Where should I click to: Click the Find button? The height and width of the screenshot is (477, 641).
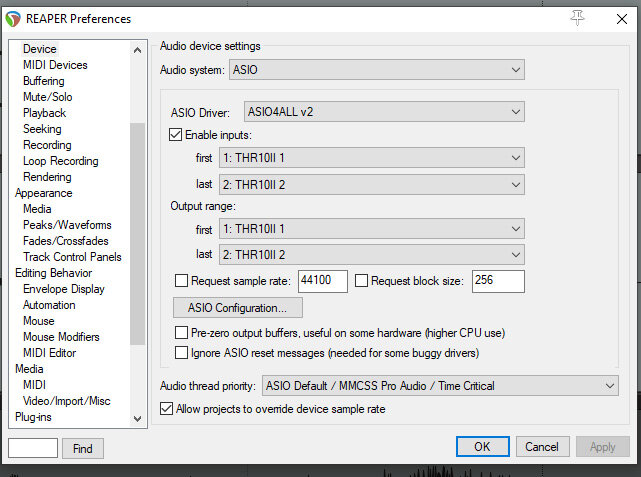click(83, 448)
